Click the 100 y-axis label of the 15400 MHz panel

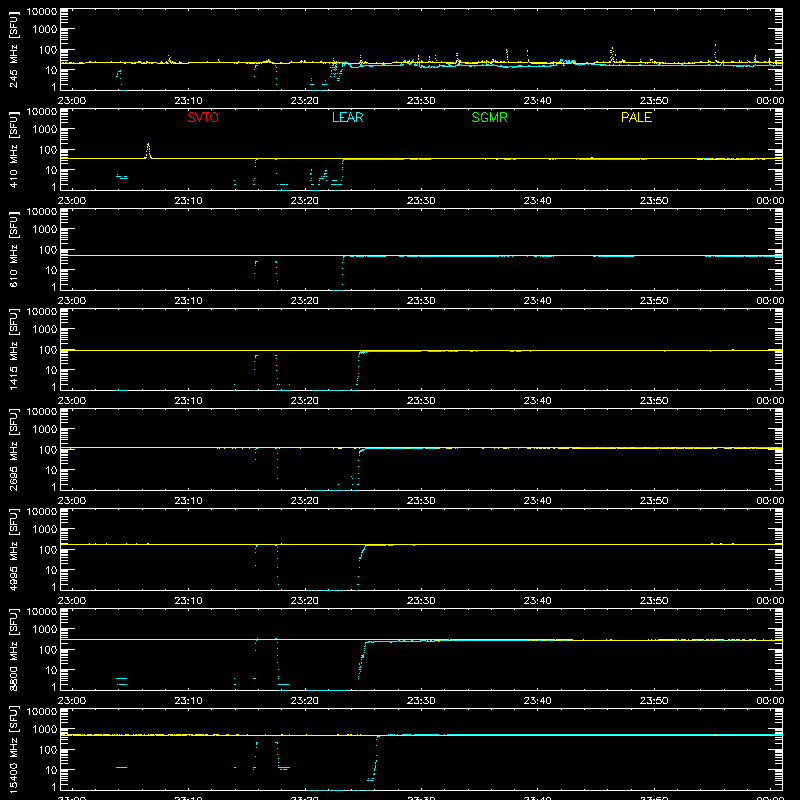click(x=47, y=750)
